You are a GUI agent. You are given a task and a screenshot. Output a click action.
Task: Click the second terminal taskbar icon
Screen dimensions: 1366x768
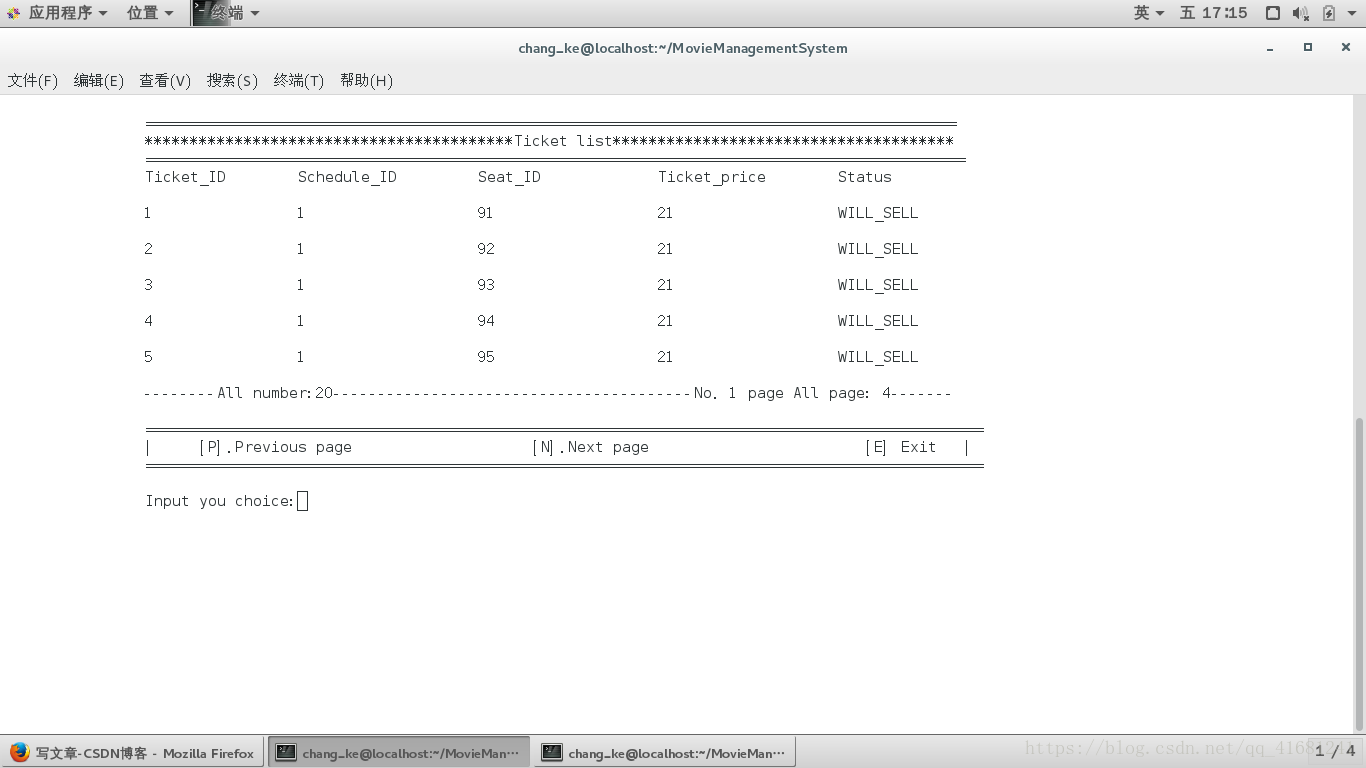tap(552, 753)
